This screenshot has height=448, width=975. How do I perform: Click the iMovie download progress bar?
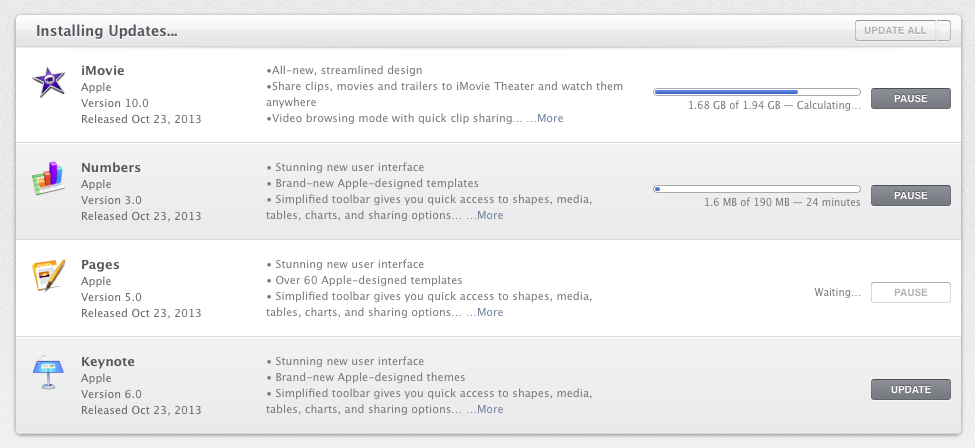click(757, 92)
